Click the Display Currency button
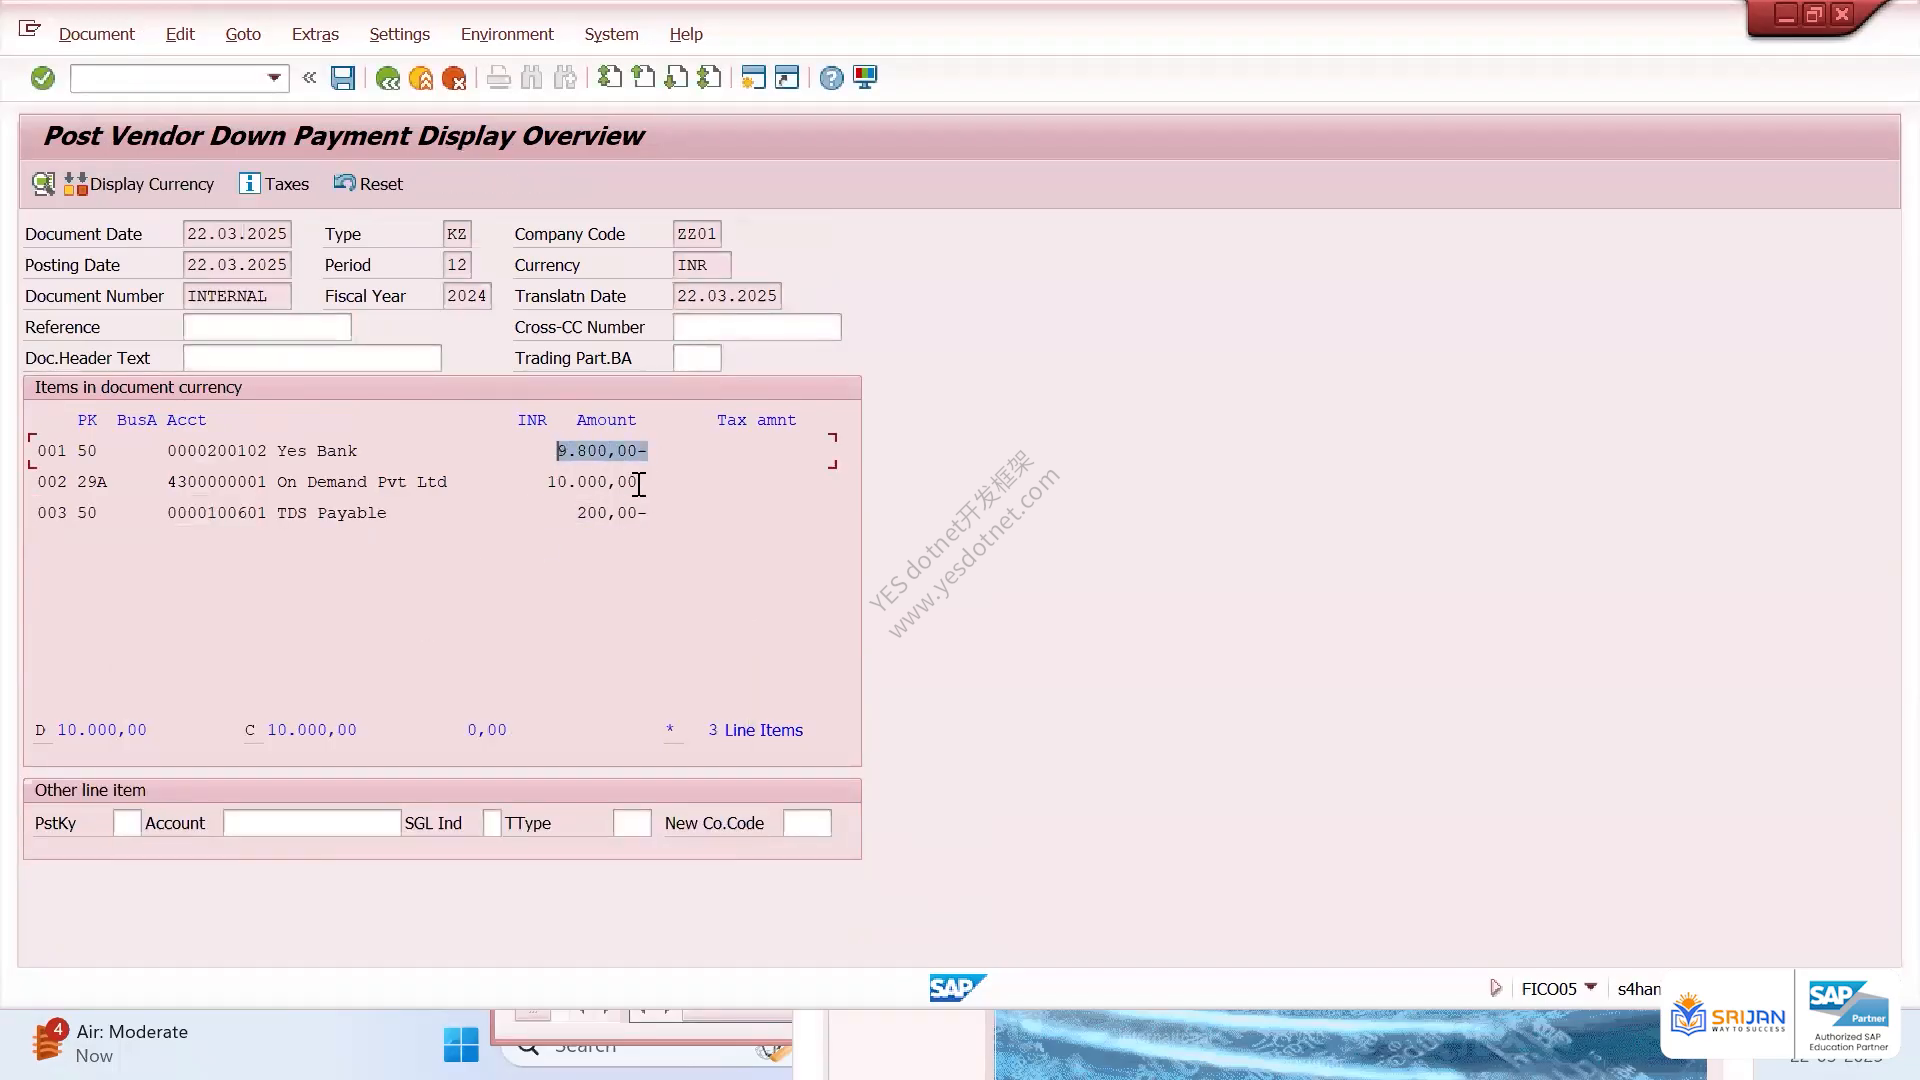This screenshot has width=1920, height=1080. coord(139,184)
